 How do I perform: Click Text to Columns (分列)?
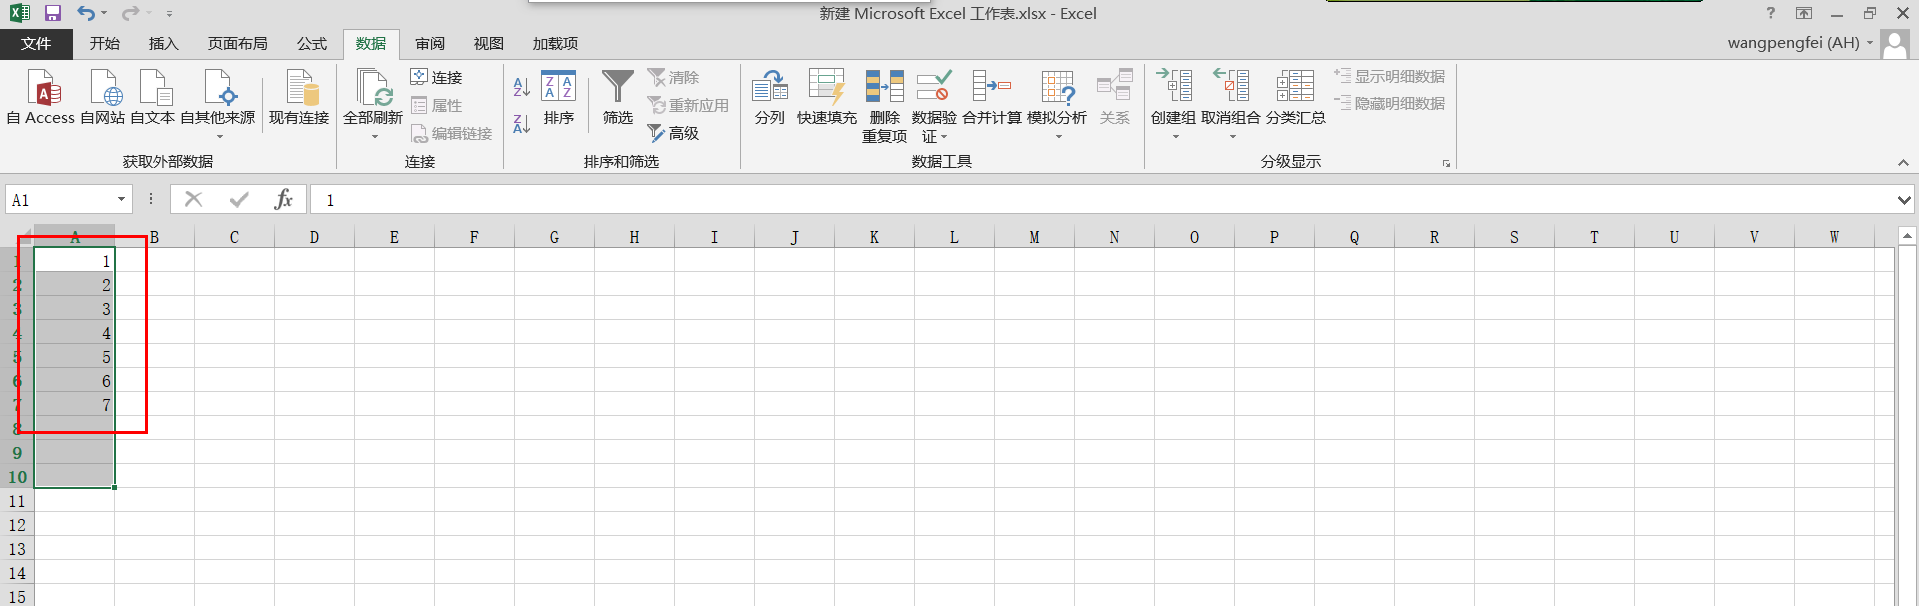point(770,97)
